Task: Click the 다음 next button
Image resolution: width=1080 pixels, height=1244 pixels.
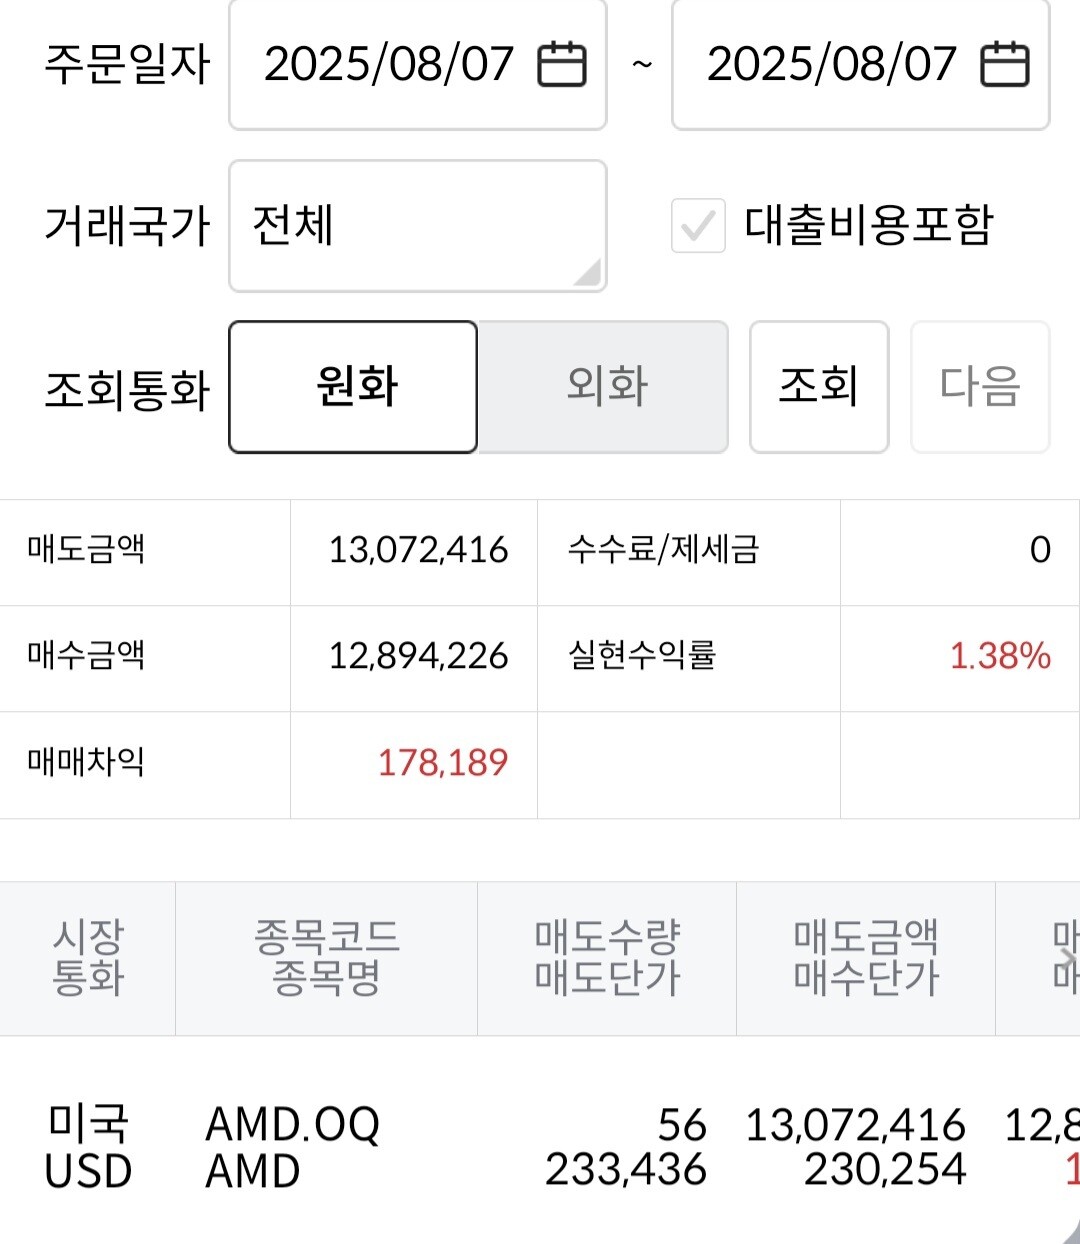Action: click(980, 387)
